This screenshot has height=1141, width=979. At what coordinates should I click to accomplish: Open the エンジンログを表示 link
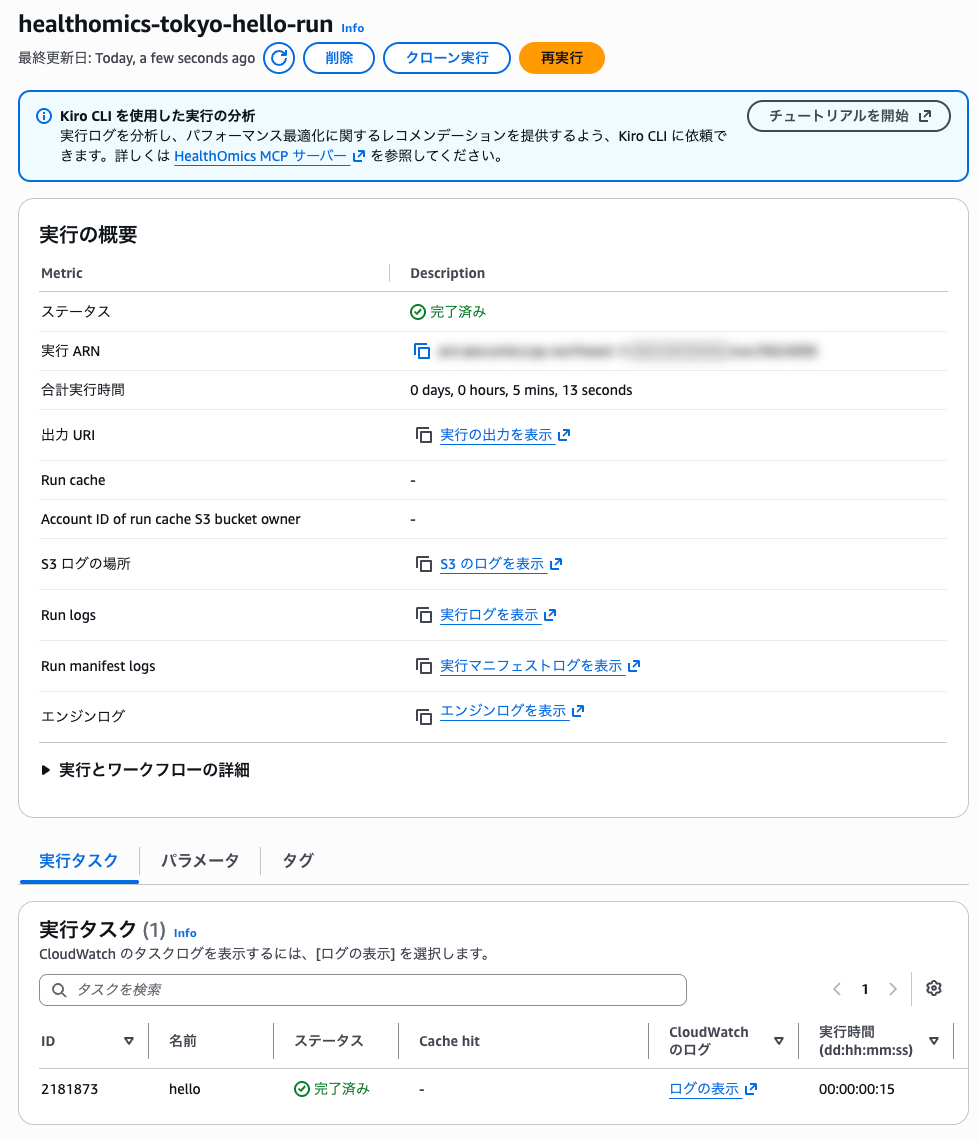512,711
